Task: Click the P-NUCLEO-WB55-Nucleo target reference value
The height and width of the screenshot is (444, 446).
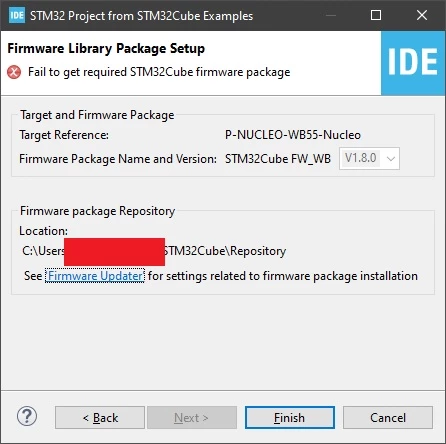Action: point(293,135)
